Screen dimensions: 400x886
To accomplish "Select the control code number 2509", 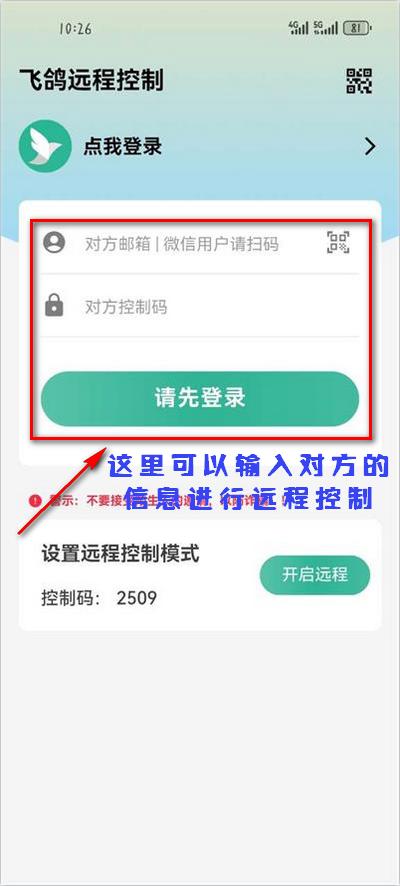I will (137, 598).
